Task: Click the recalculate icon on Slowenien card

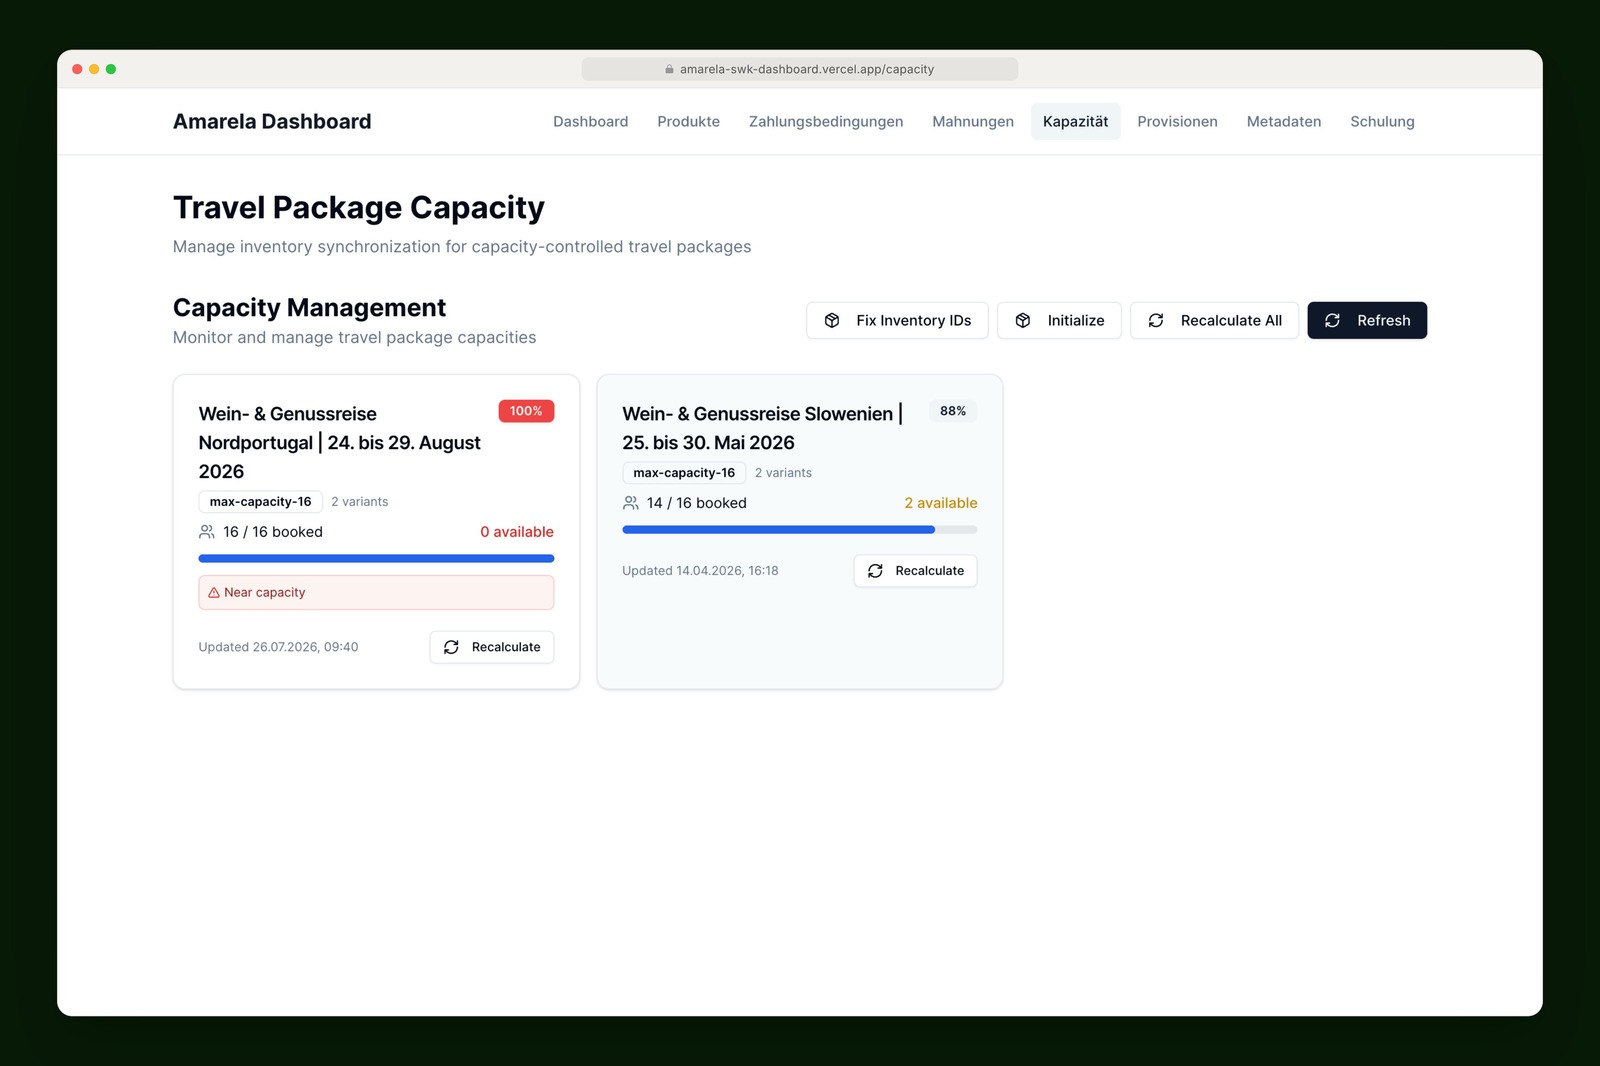Action: [x=875, y=570]
